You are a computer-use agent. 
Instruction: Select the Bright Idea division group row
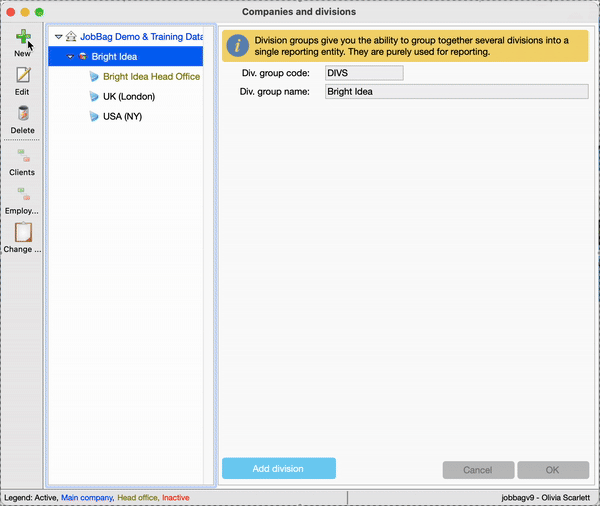126,57
